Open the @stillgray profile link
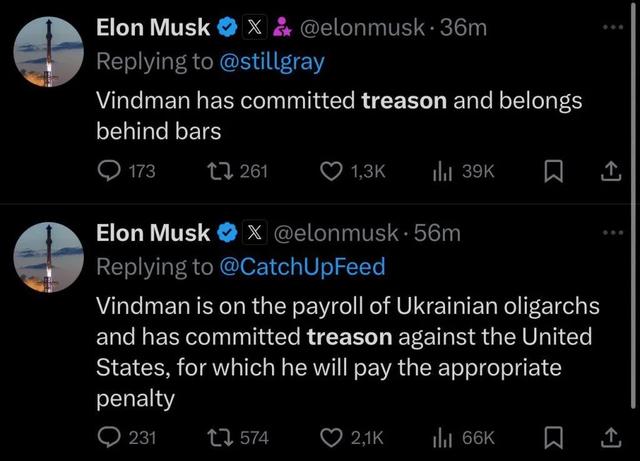This screenshot has height=461, width=640. click(x=272, y=62)
